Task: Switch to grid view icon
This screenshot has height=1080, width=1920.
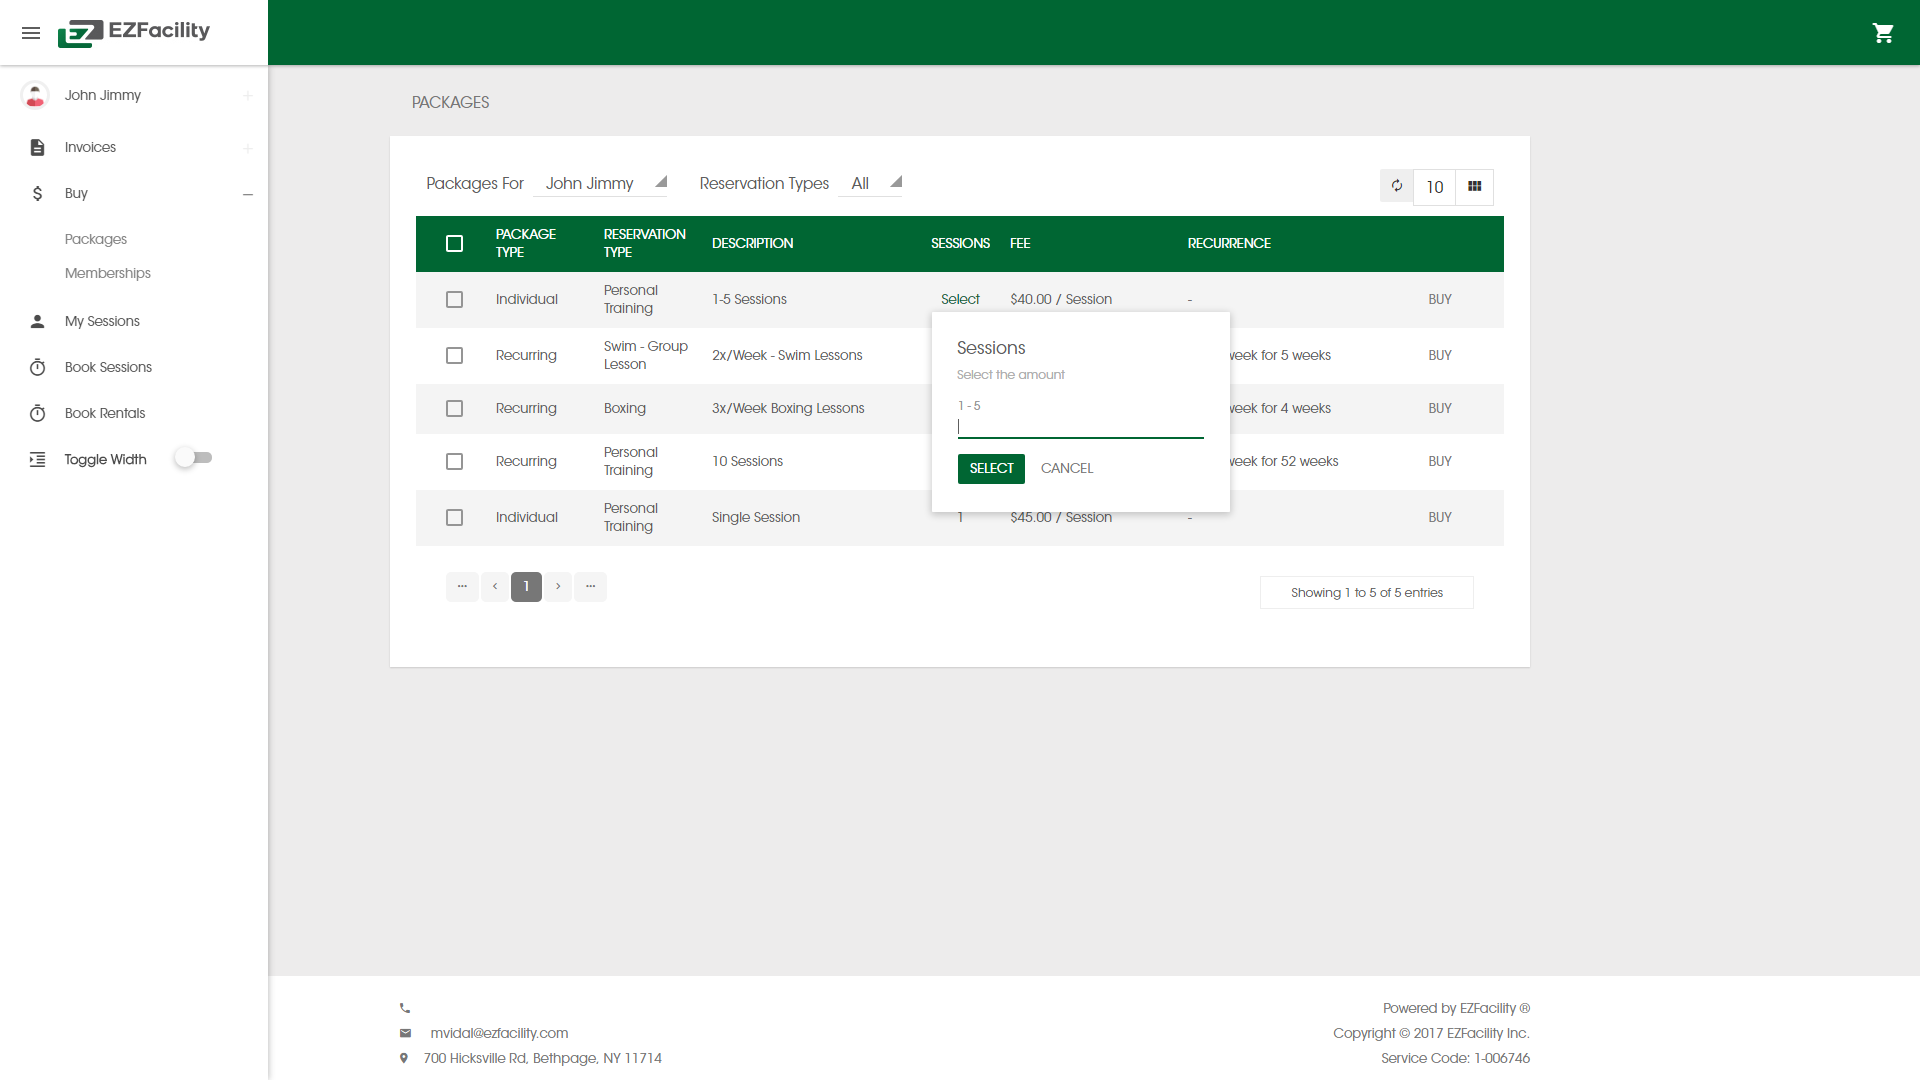Action: click(x=1474, y=186)
